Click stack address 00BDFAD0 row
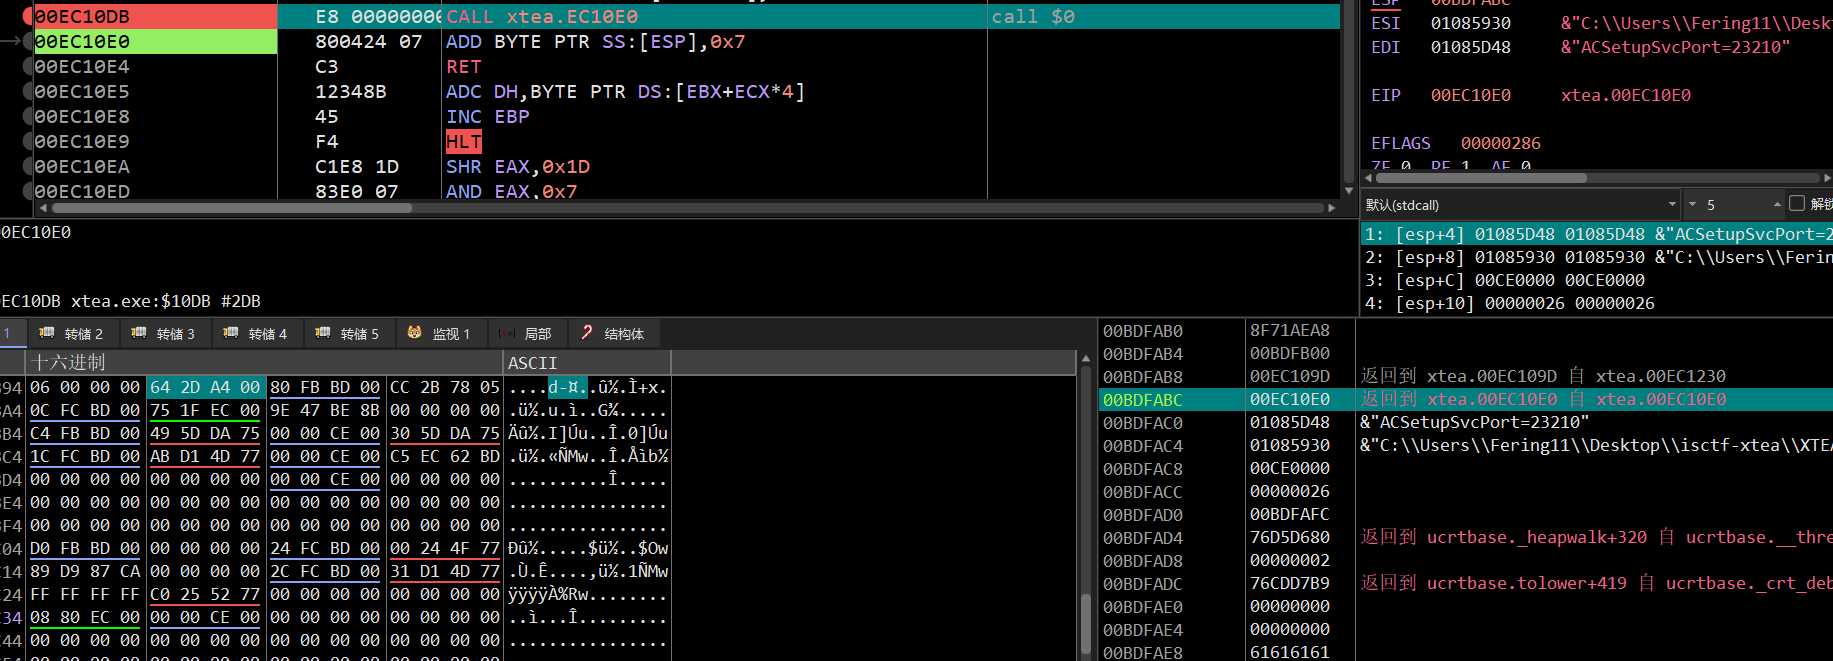This screenshot has height=661, width=1833. tap(1466, 514)
